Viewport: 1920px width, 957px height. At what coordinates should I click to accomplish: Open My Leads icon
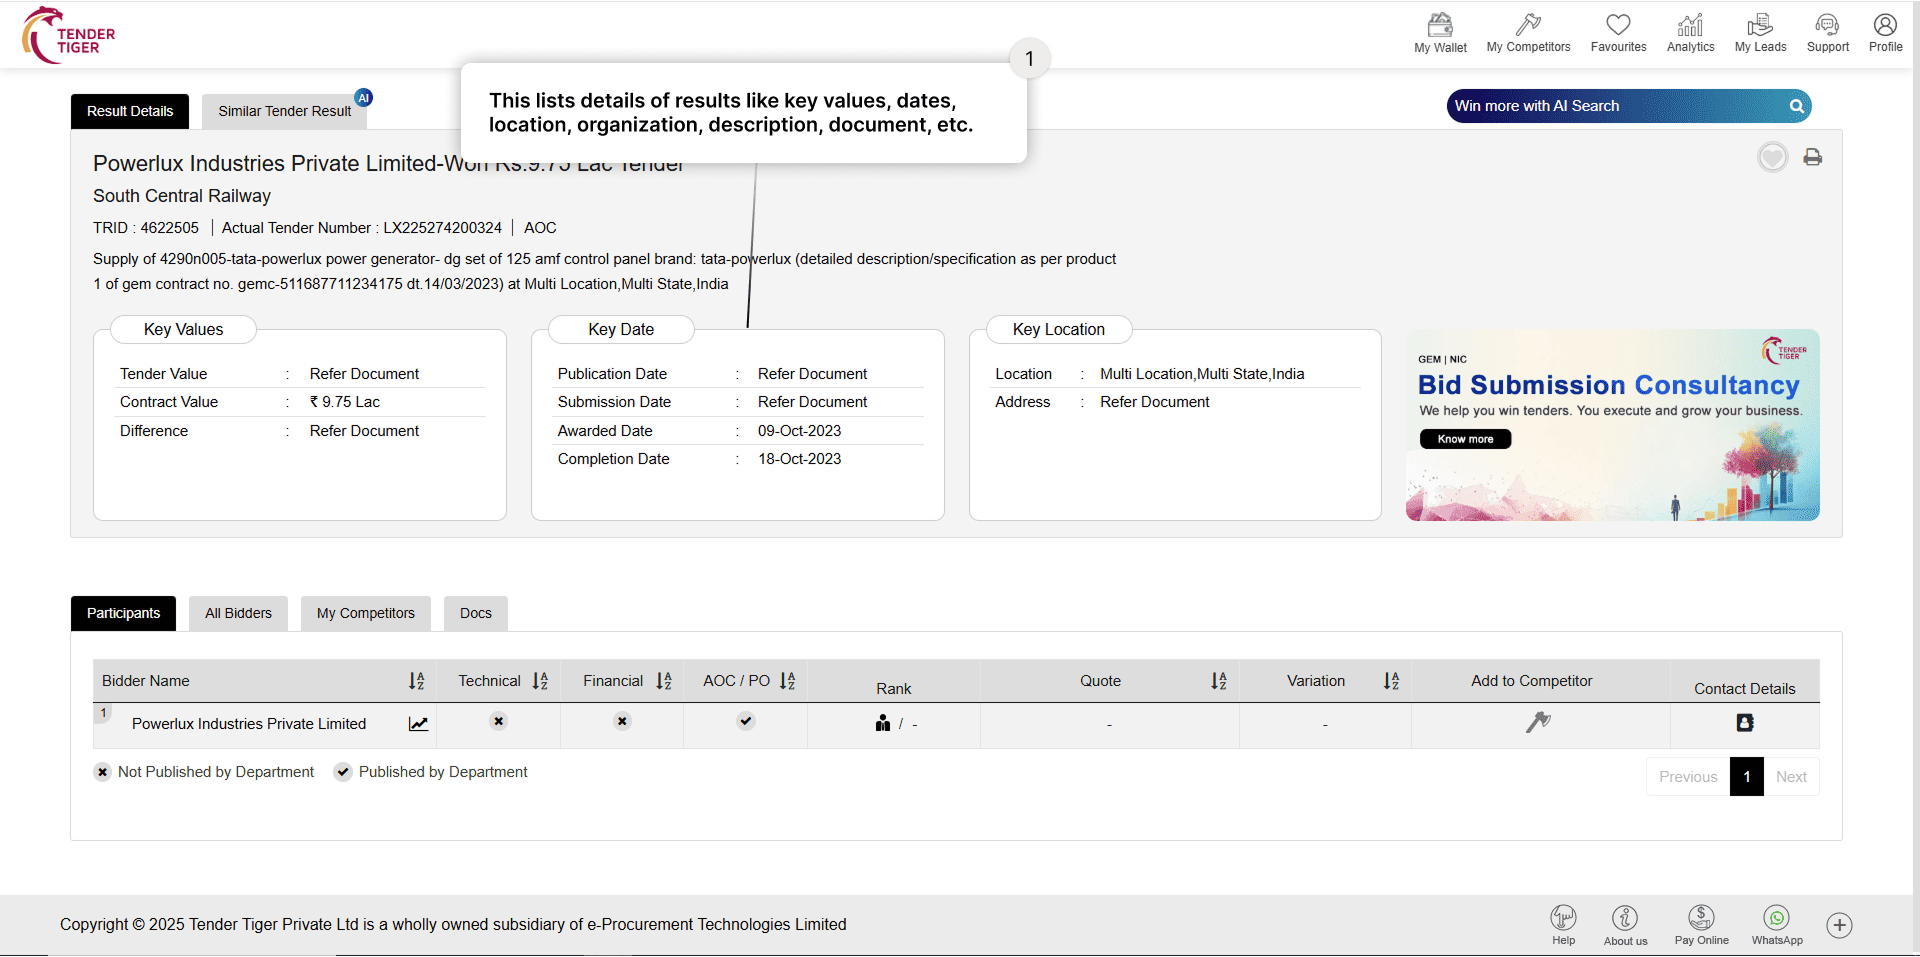(1760, 33)
